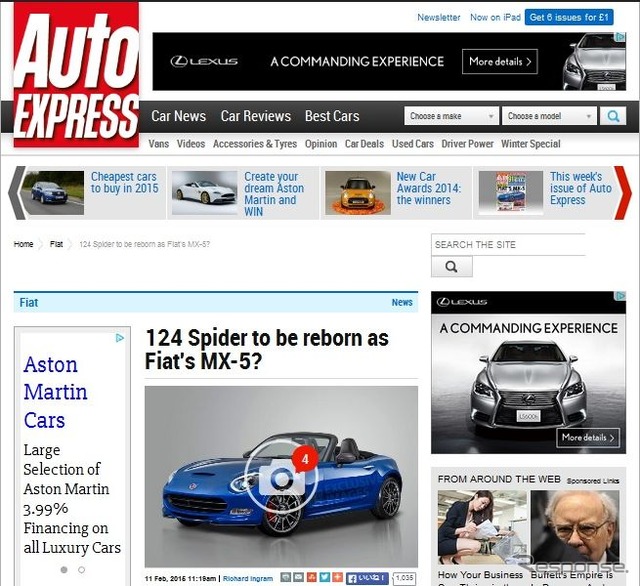Click white Aston Martin carousel thumbnail

pyautogui.click(x=204, y=193)
